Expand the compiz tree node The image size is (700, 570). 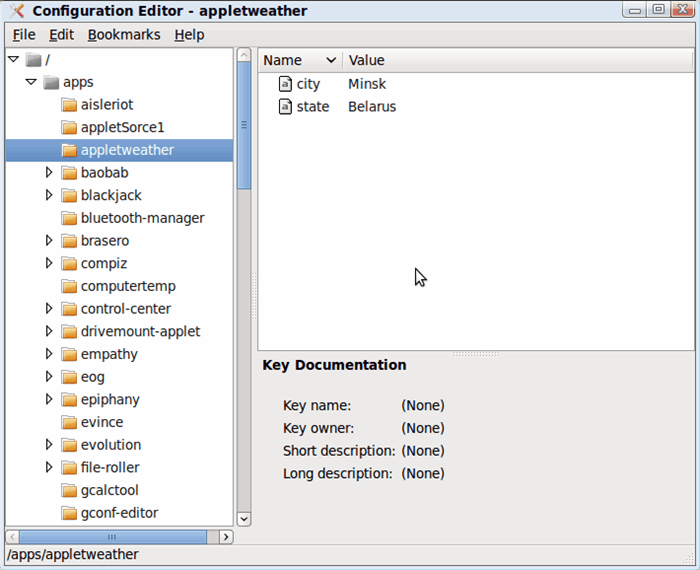[49, 263]
